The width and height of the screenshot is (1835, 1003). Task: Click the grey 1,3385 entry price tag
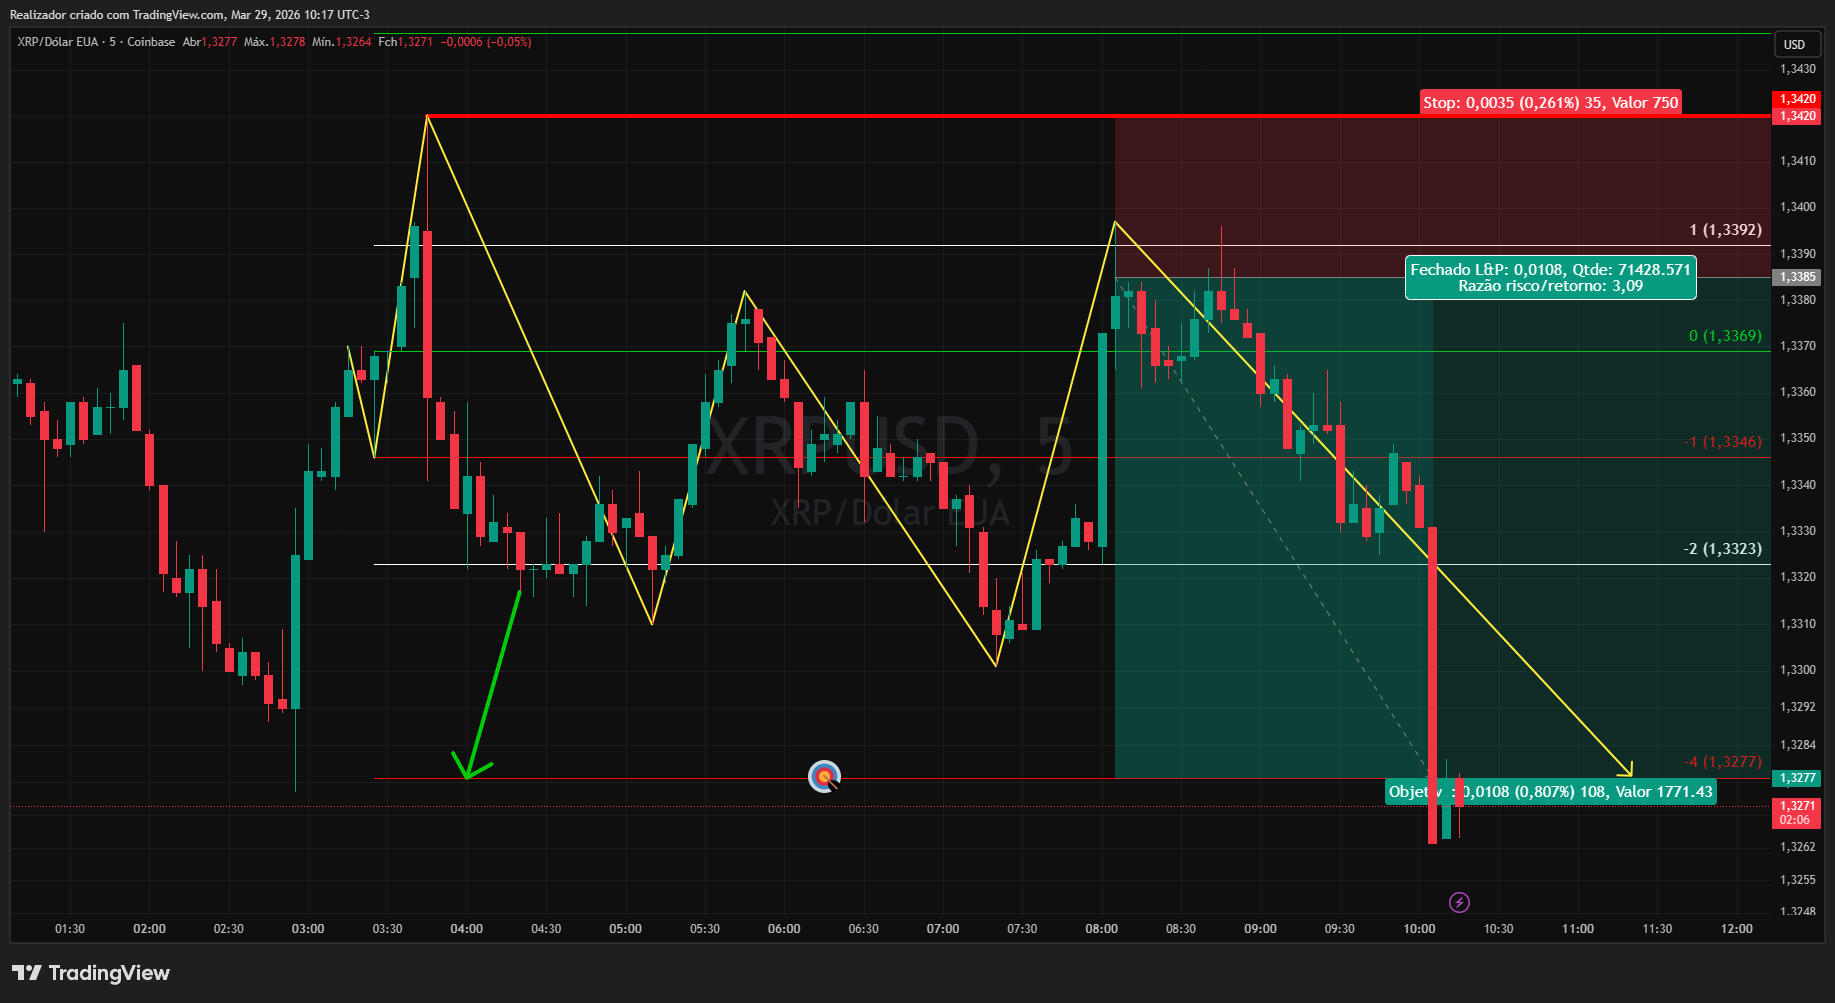1797,277
